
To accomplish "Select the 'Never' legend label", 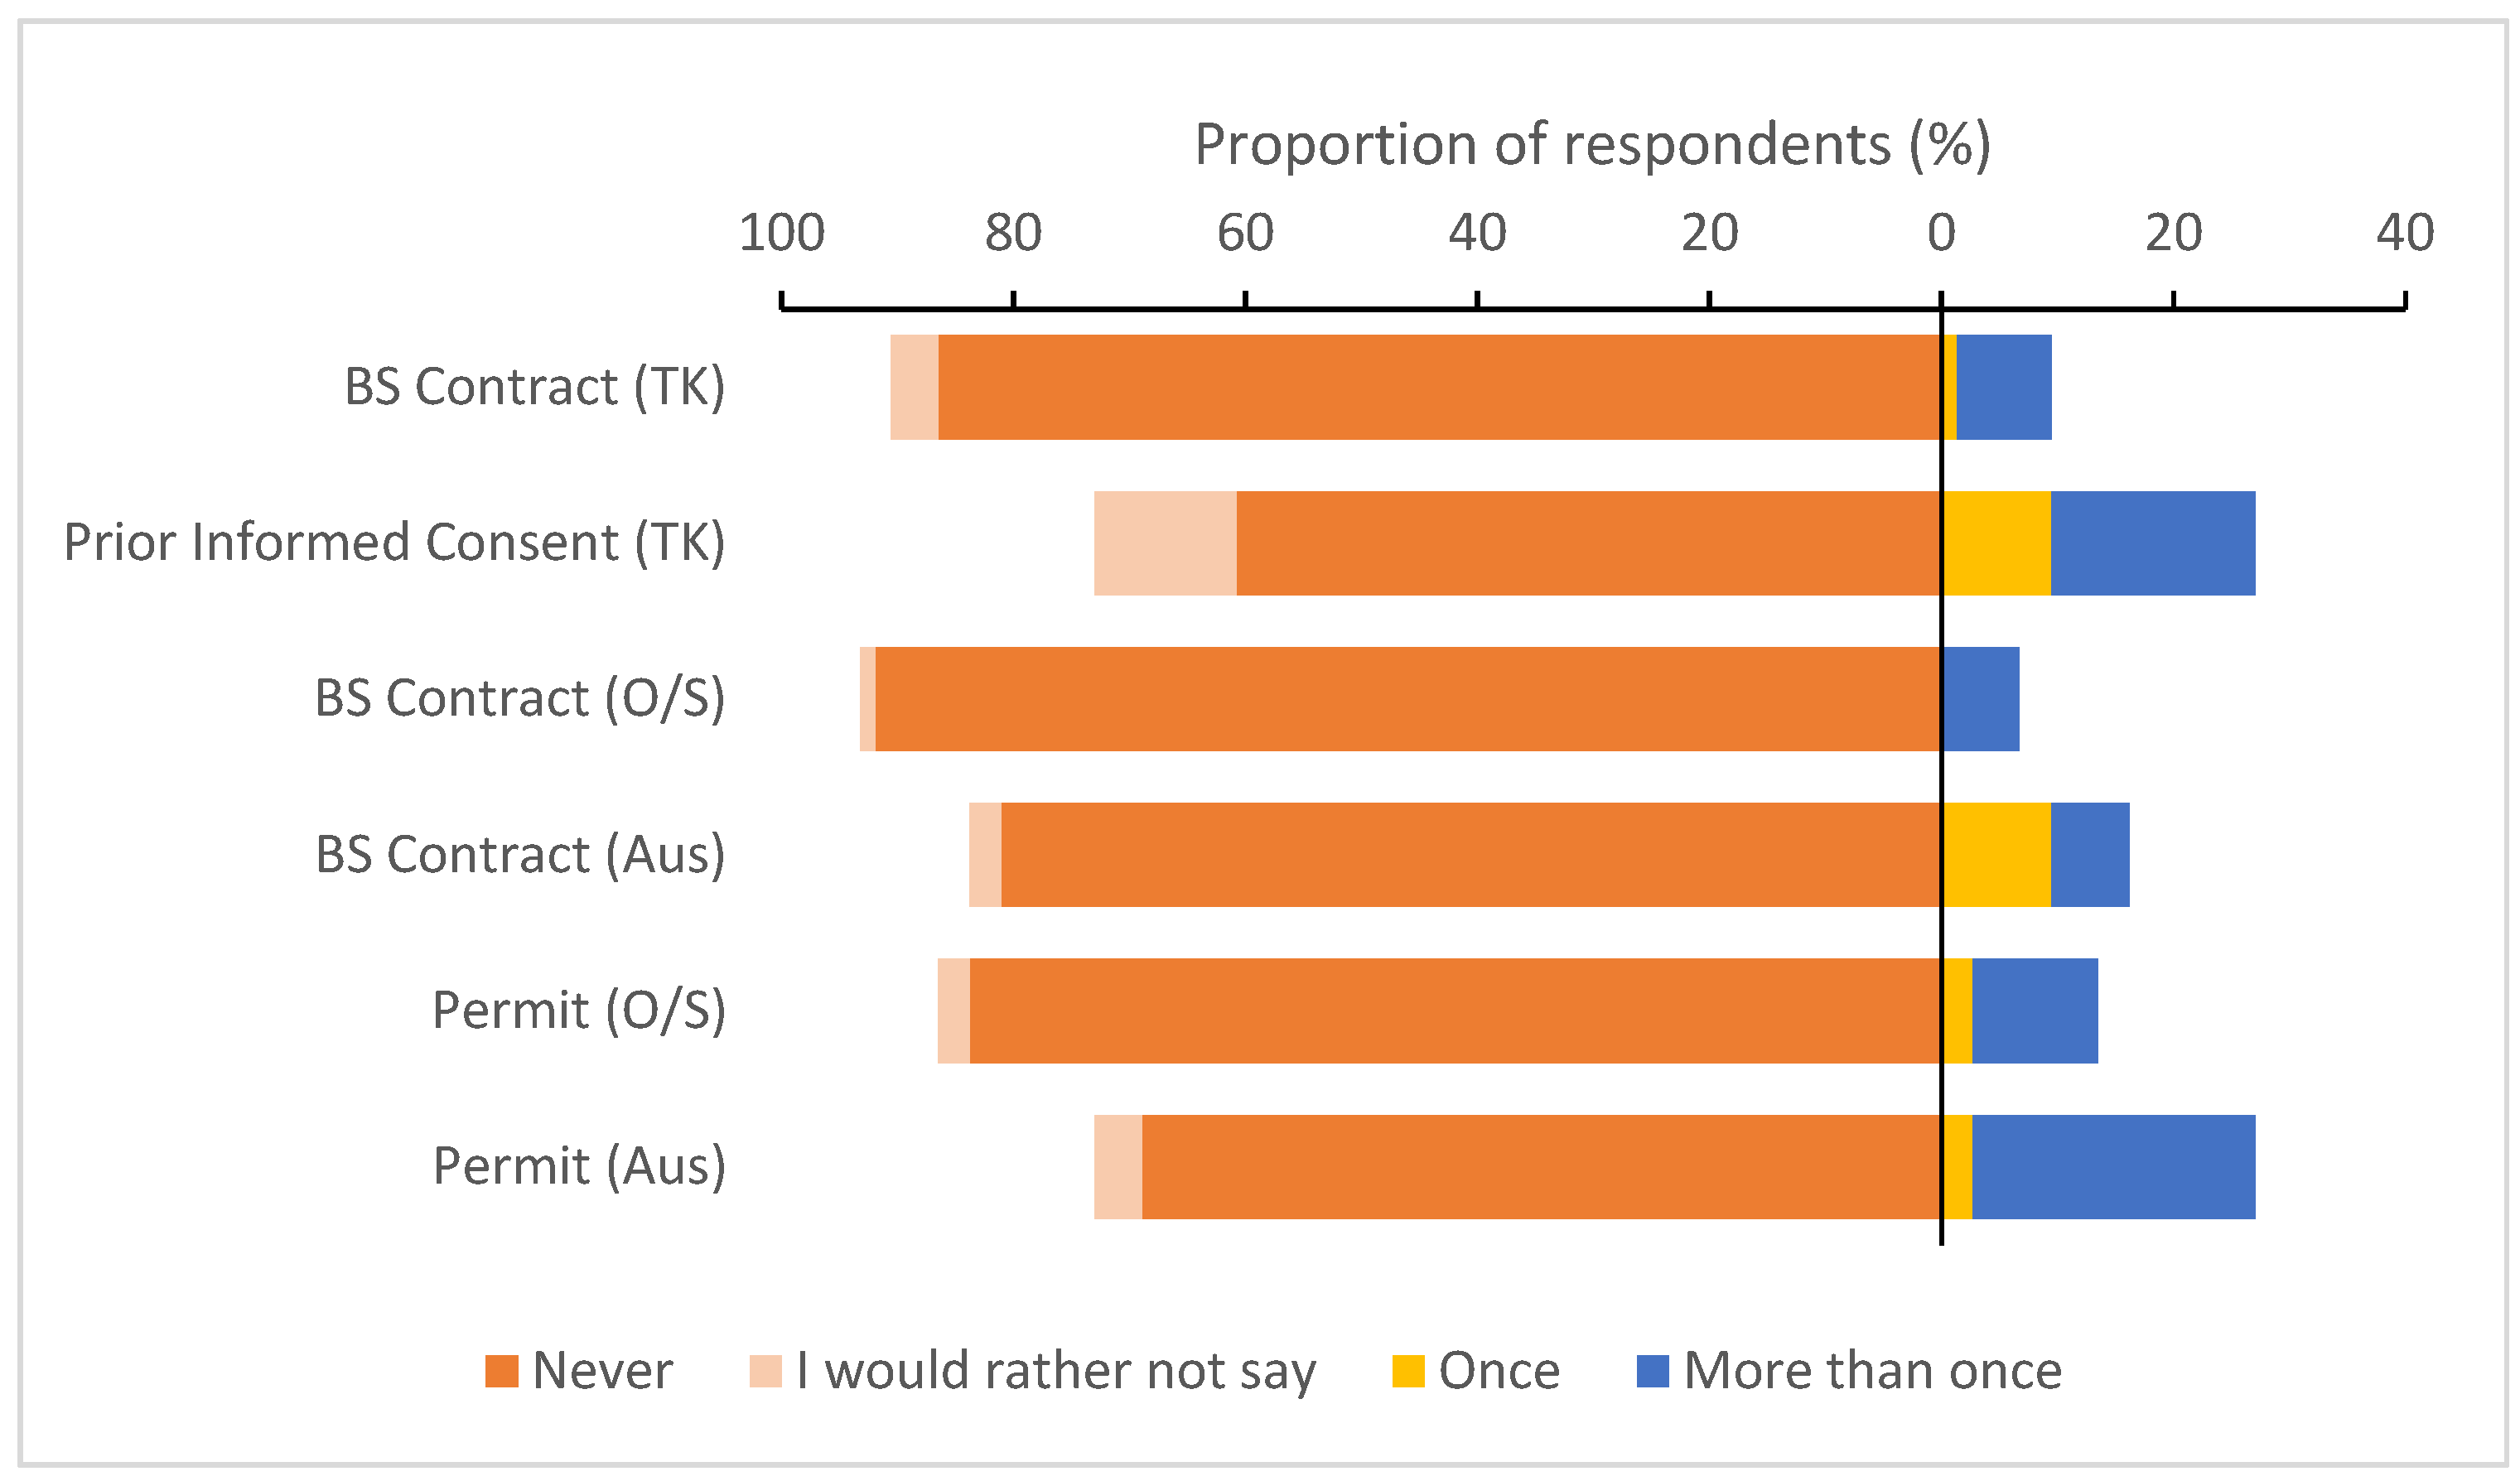I will pos(602,1371).
